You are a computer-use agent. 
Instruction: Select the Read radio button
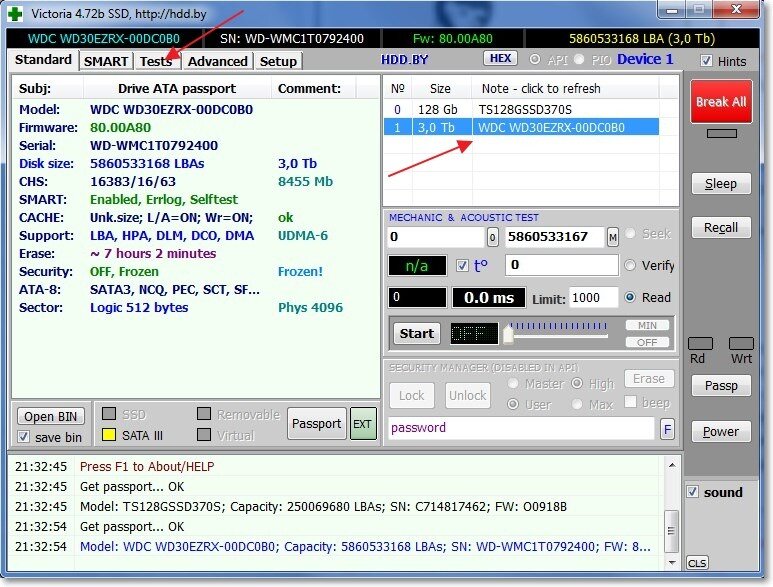coord(630,297)
